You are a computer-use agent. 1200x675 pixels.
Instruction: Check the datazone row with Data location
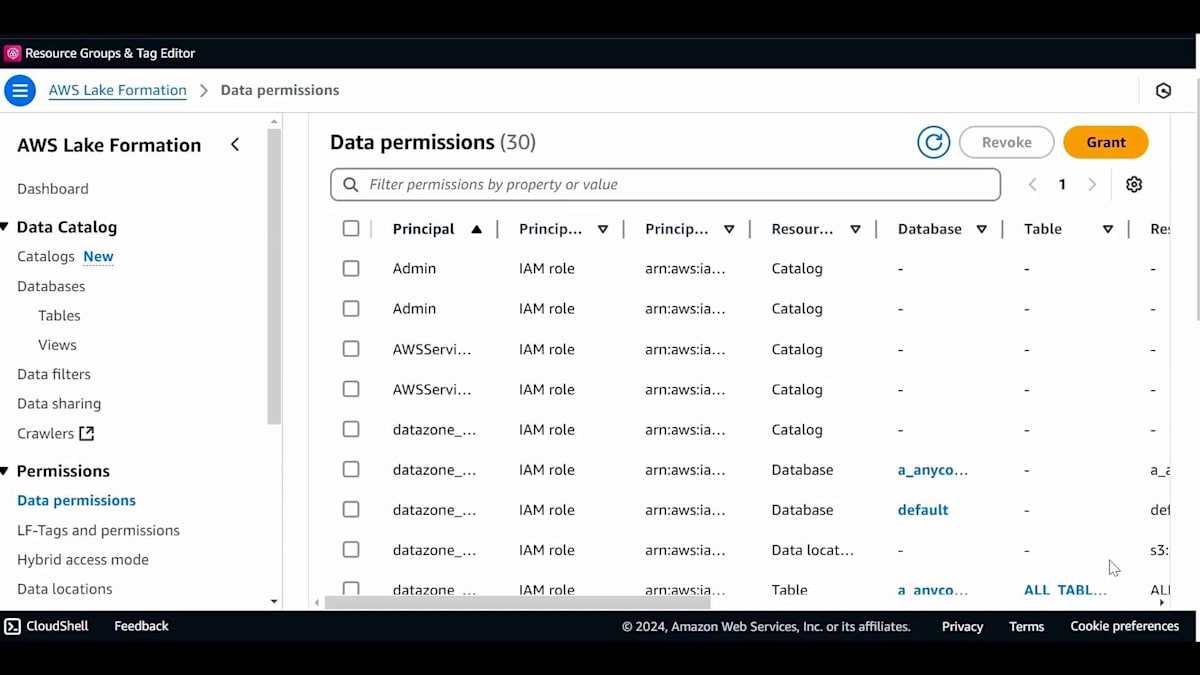coord(351,549)
